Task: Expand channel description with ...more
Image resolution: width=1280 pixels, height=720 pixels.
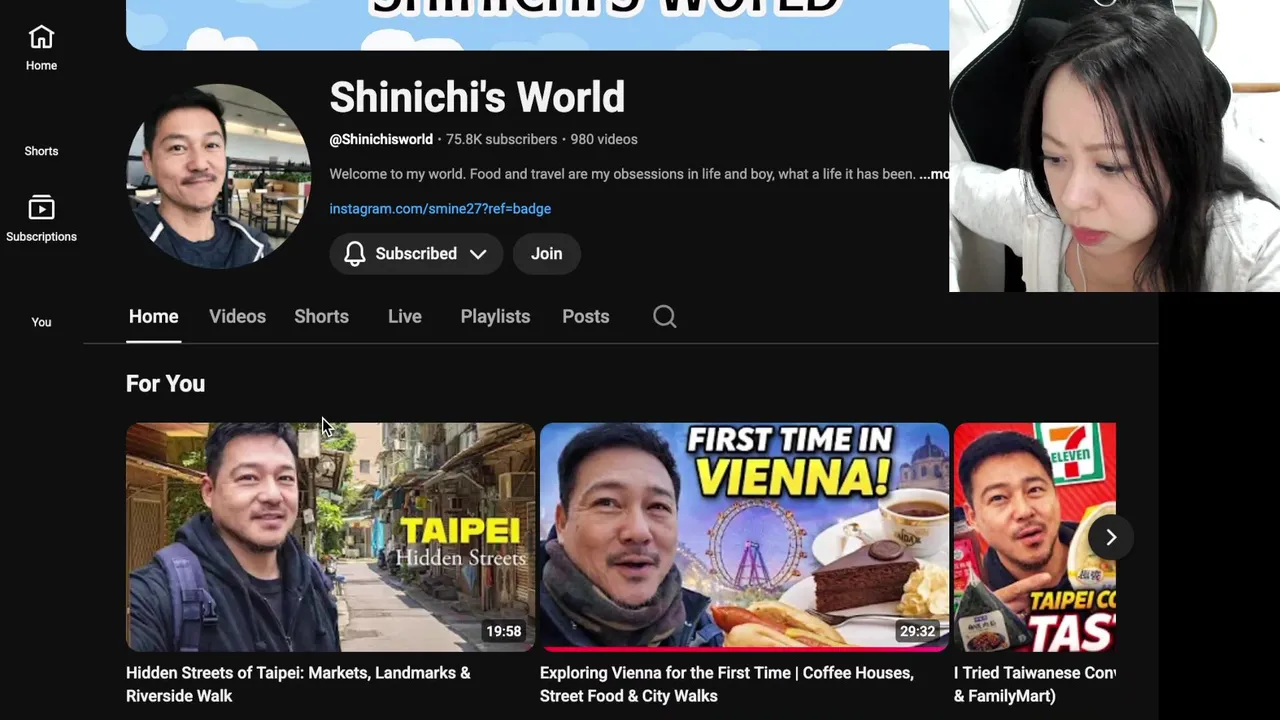Action: (934, 174)
